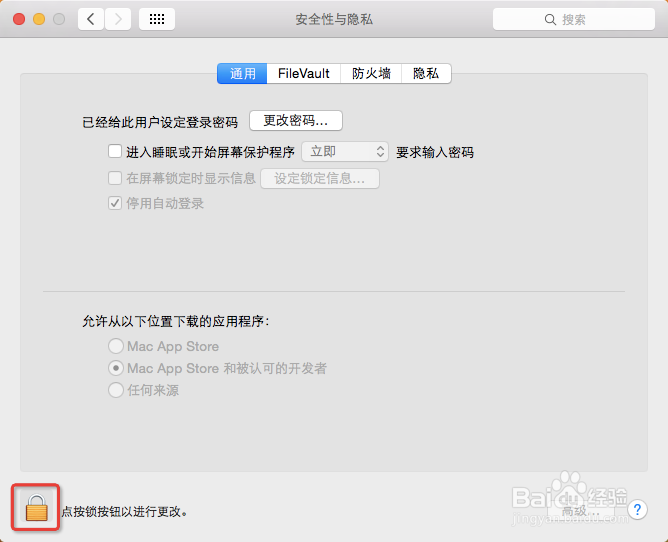Click the 设定锁定信息… button

[320, 179]
